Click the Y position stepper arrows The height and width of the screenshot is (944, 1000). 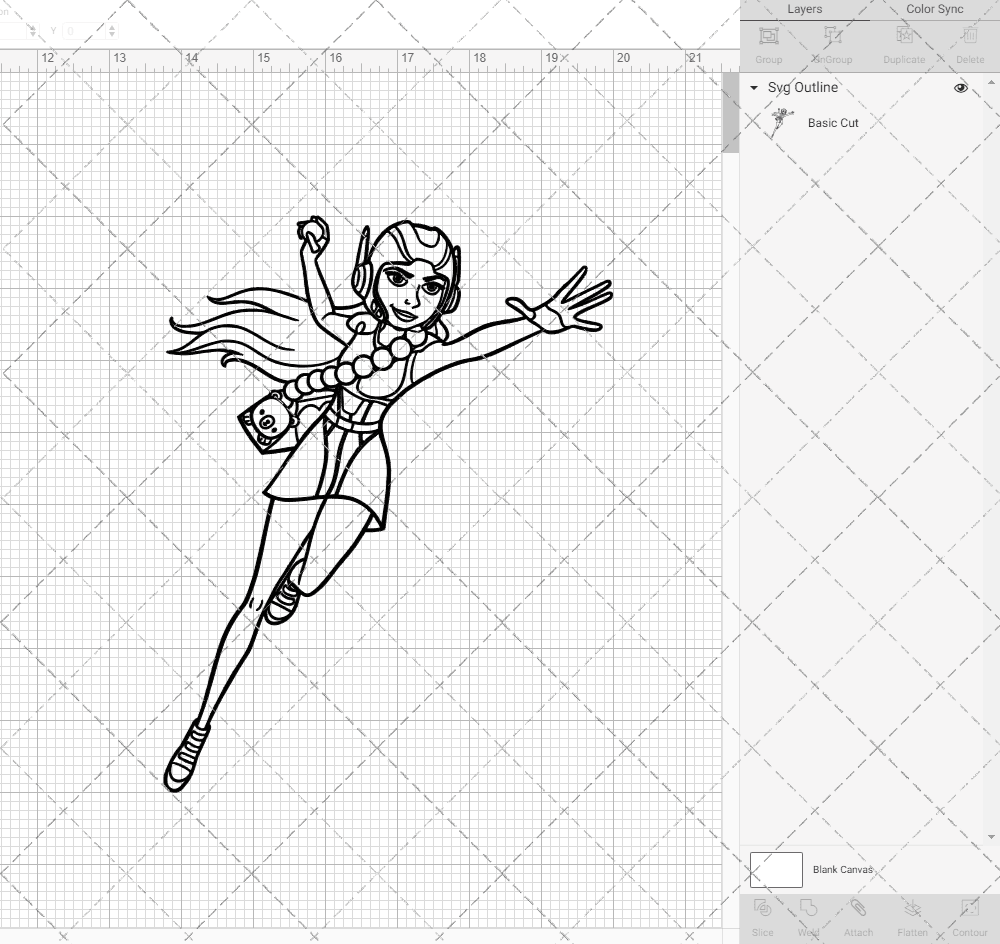coord(112,31)
